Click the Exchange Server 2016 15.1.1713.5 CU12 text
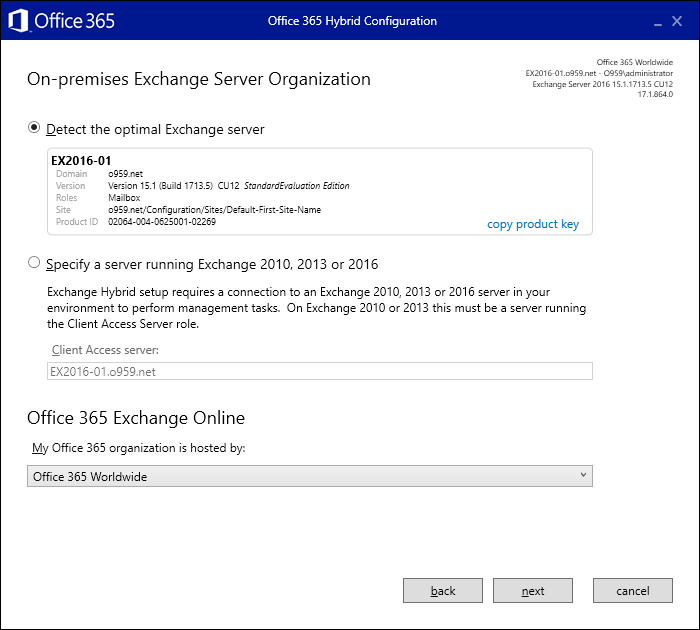 [x=602, y=84]
